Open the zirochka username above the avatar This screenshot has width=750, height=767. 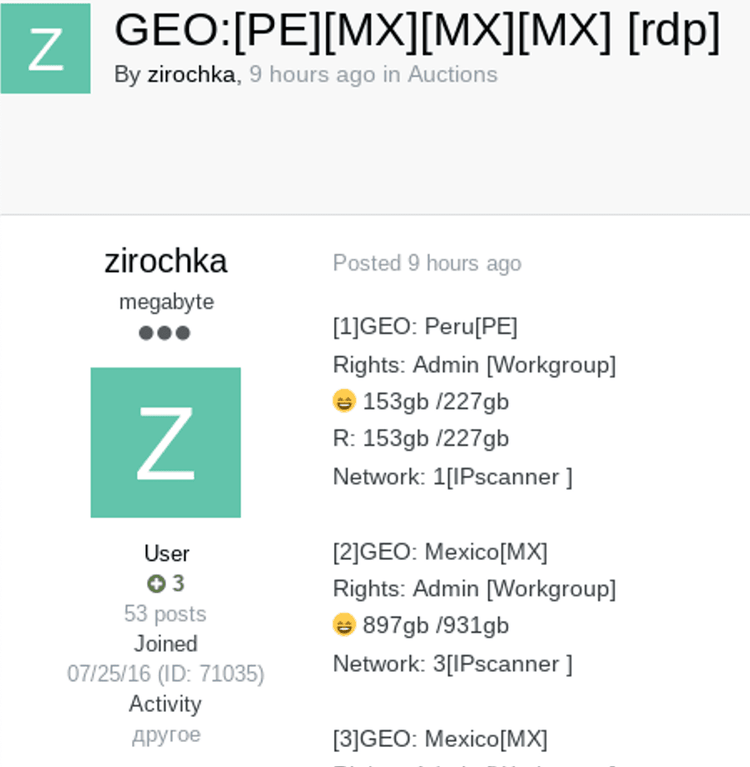166,262
